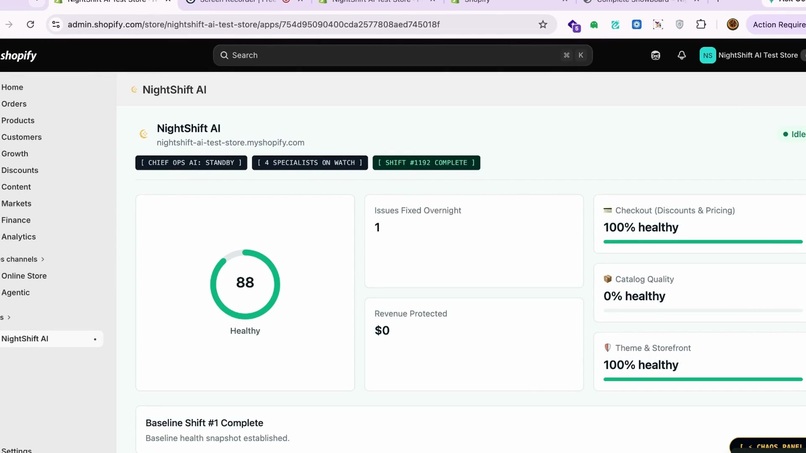The width and height of the screenshot is (806, 453).
Task: Click the address bar URL
Action: 253,24
